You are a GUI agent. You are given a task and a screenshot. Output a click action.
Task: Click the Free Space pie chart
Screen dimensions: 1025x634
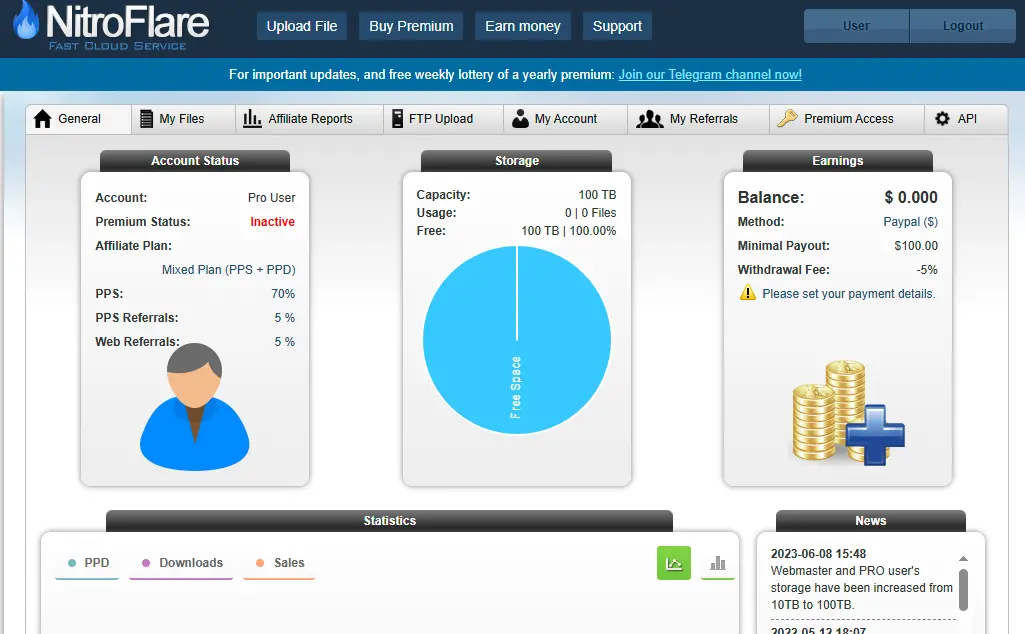(x=517, y=340)
